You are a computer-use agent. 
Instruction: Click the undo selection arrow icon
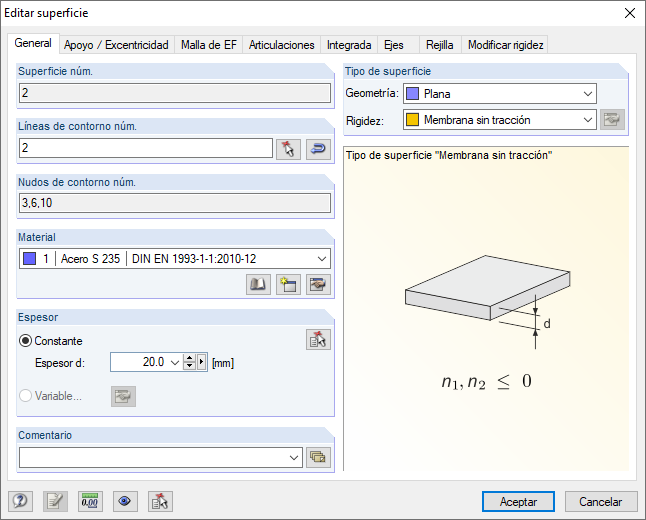318,149
